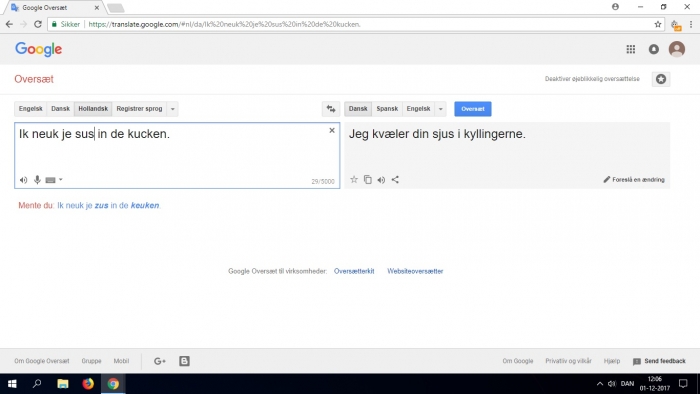Open the Windows Start menu
Screen dimensions: 700x394
coord(12,384)
